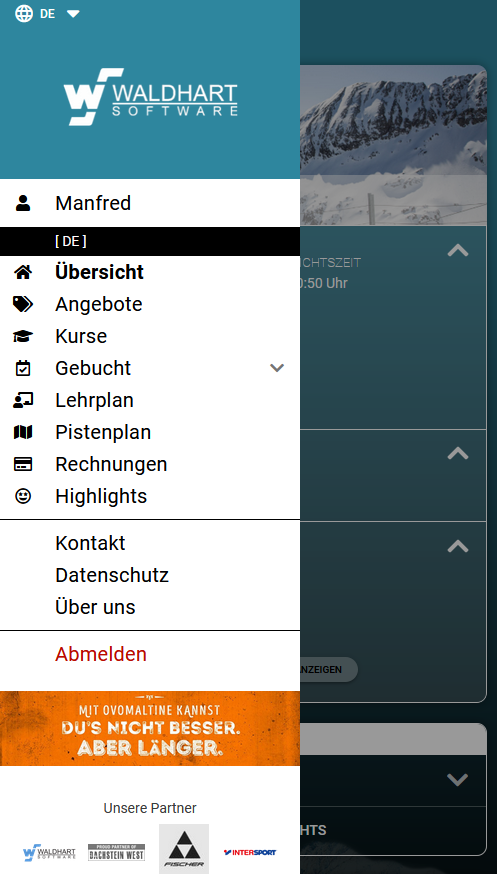Click the graduation cap icon for Kurse
Screen dimensions: 497x874
[x=23, y=337]
